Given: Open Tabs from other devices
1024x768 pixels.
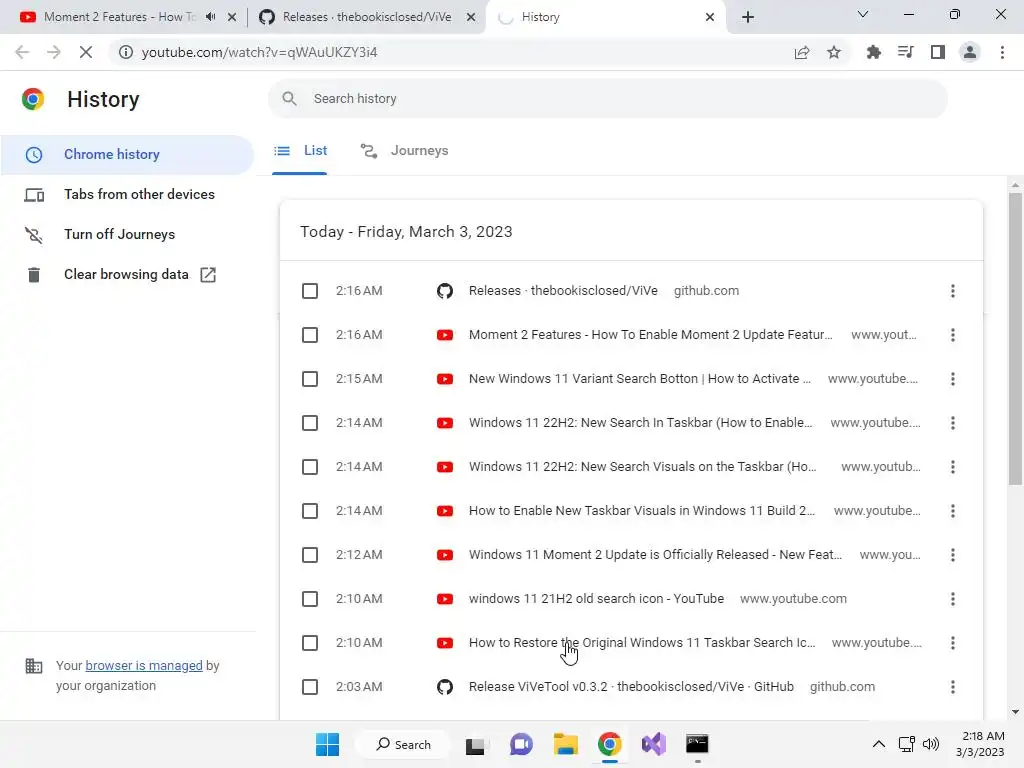Looking at the screenshot, I should tap(127, 195).
